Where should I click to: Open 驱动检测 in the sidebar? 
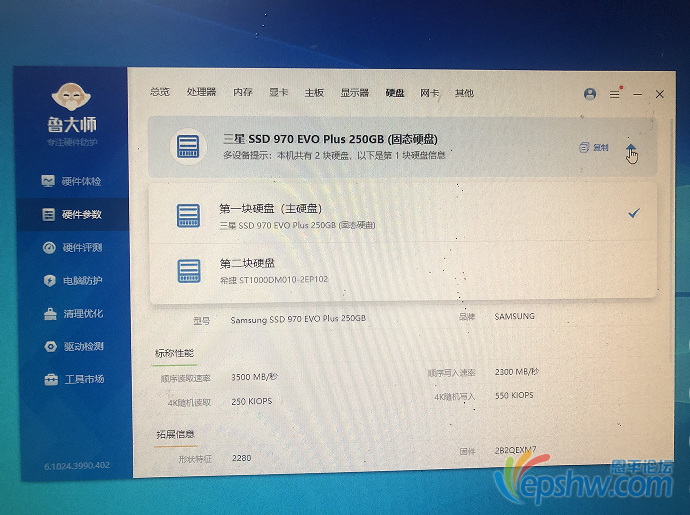tap(74, 346)
